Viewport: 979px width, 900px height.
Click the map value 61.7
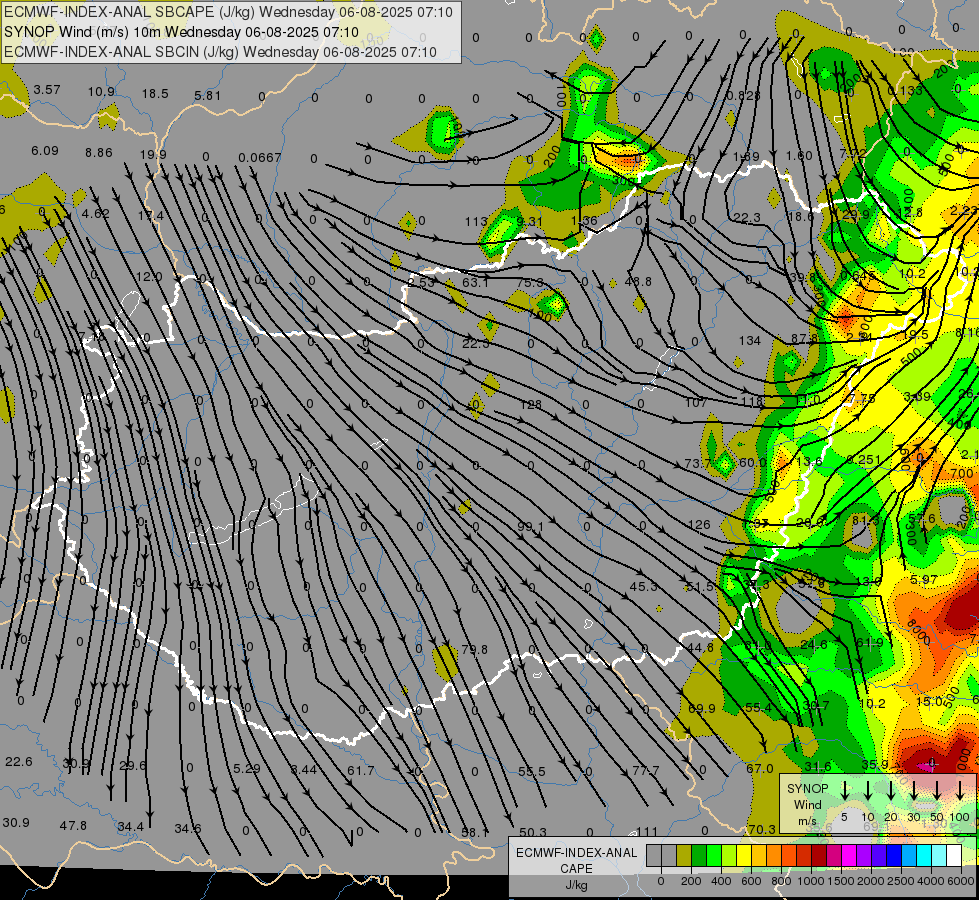point(361,771)
